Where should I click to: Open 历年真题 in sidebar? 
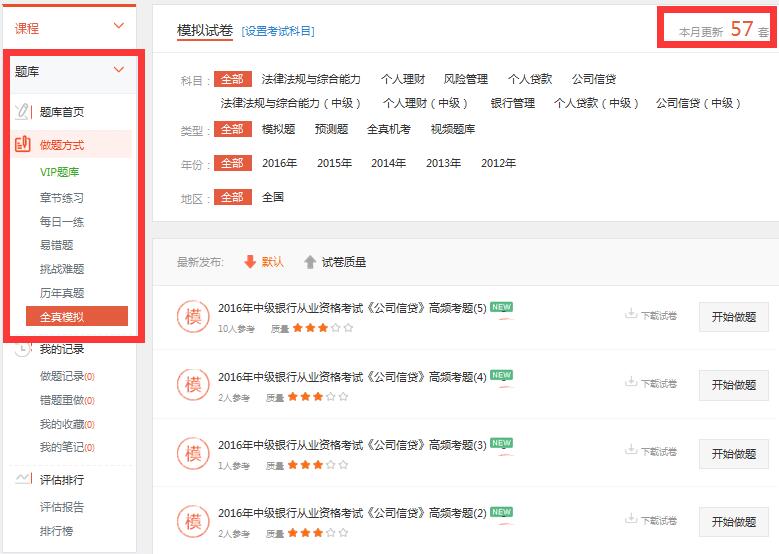[62, 293]
